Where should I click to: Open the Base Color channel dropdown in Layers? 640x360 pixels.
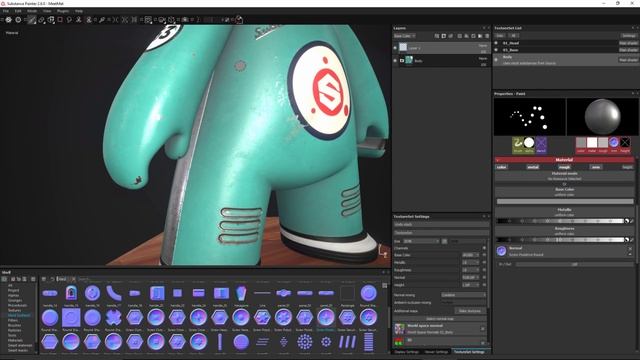tap(404, 36)
